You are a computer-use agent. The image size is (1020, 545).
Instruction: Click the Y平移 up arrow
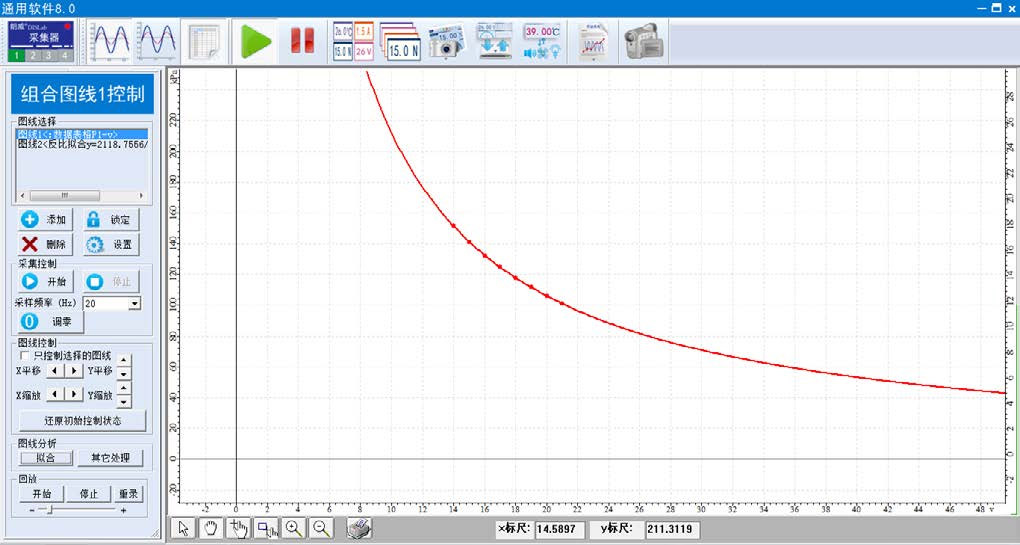click(x=124, y=361)
